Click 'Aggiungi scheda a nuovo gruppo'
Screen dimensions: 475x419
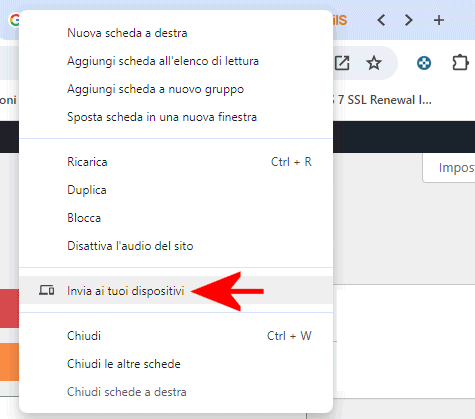point(176,89)
